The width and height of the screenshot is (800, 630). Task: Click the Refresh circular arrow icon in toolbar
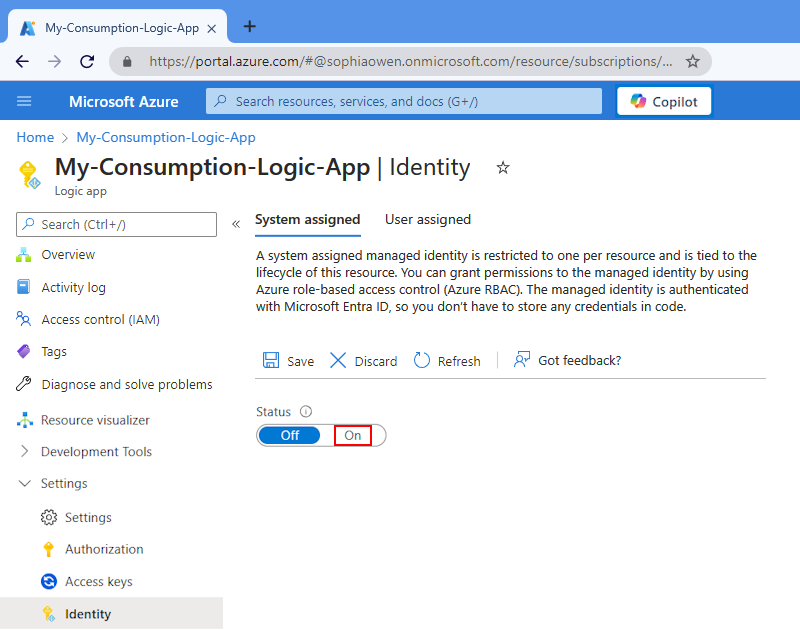pos(421,360)
